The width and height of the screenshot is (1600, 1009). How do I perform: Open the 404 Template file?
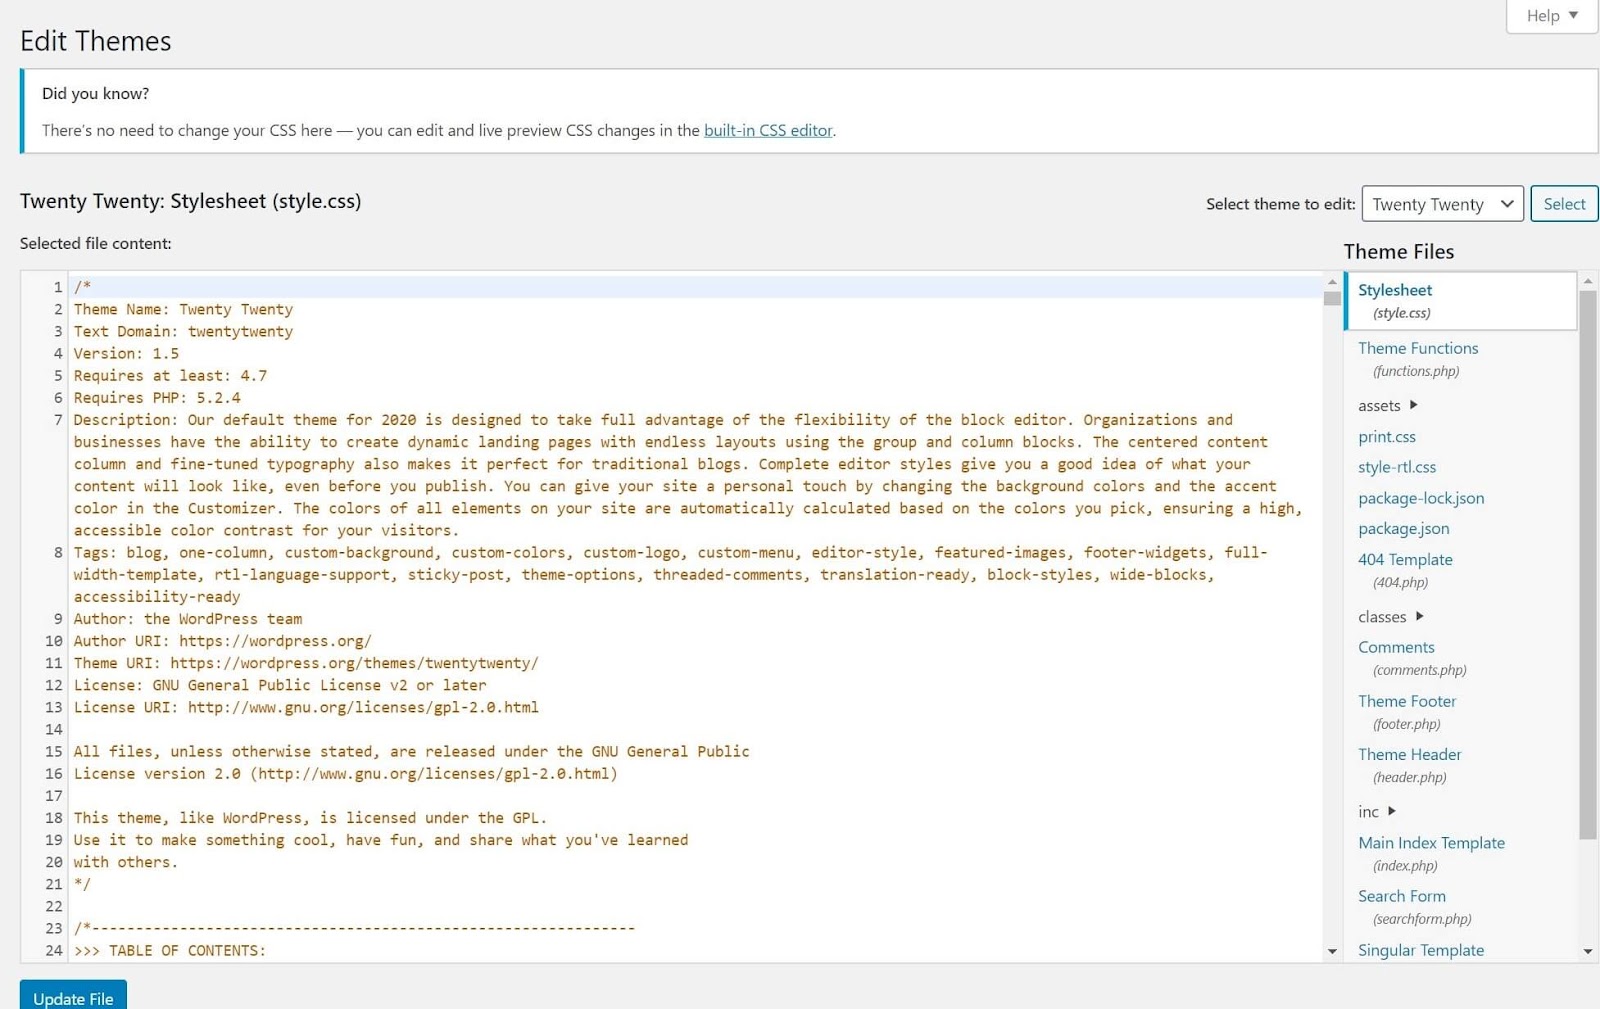1404,560
